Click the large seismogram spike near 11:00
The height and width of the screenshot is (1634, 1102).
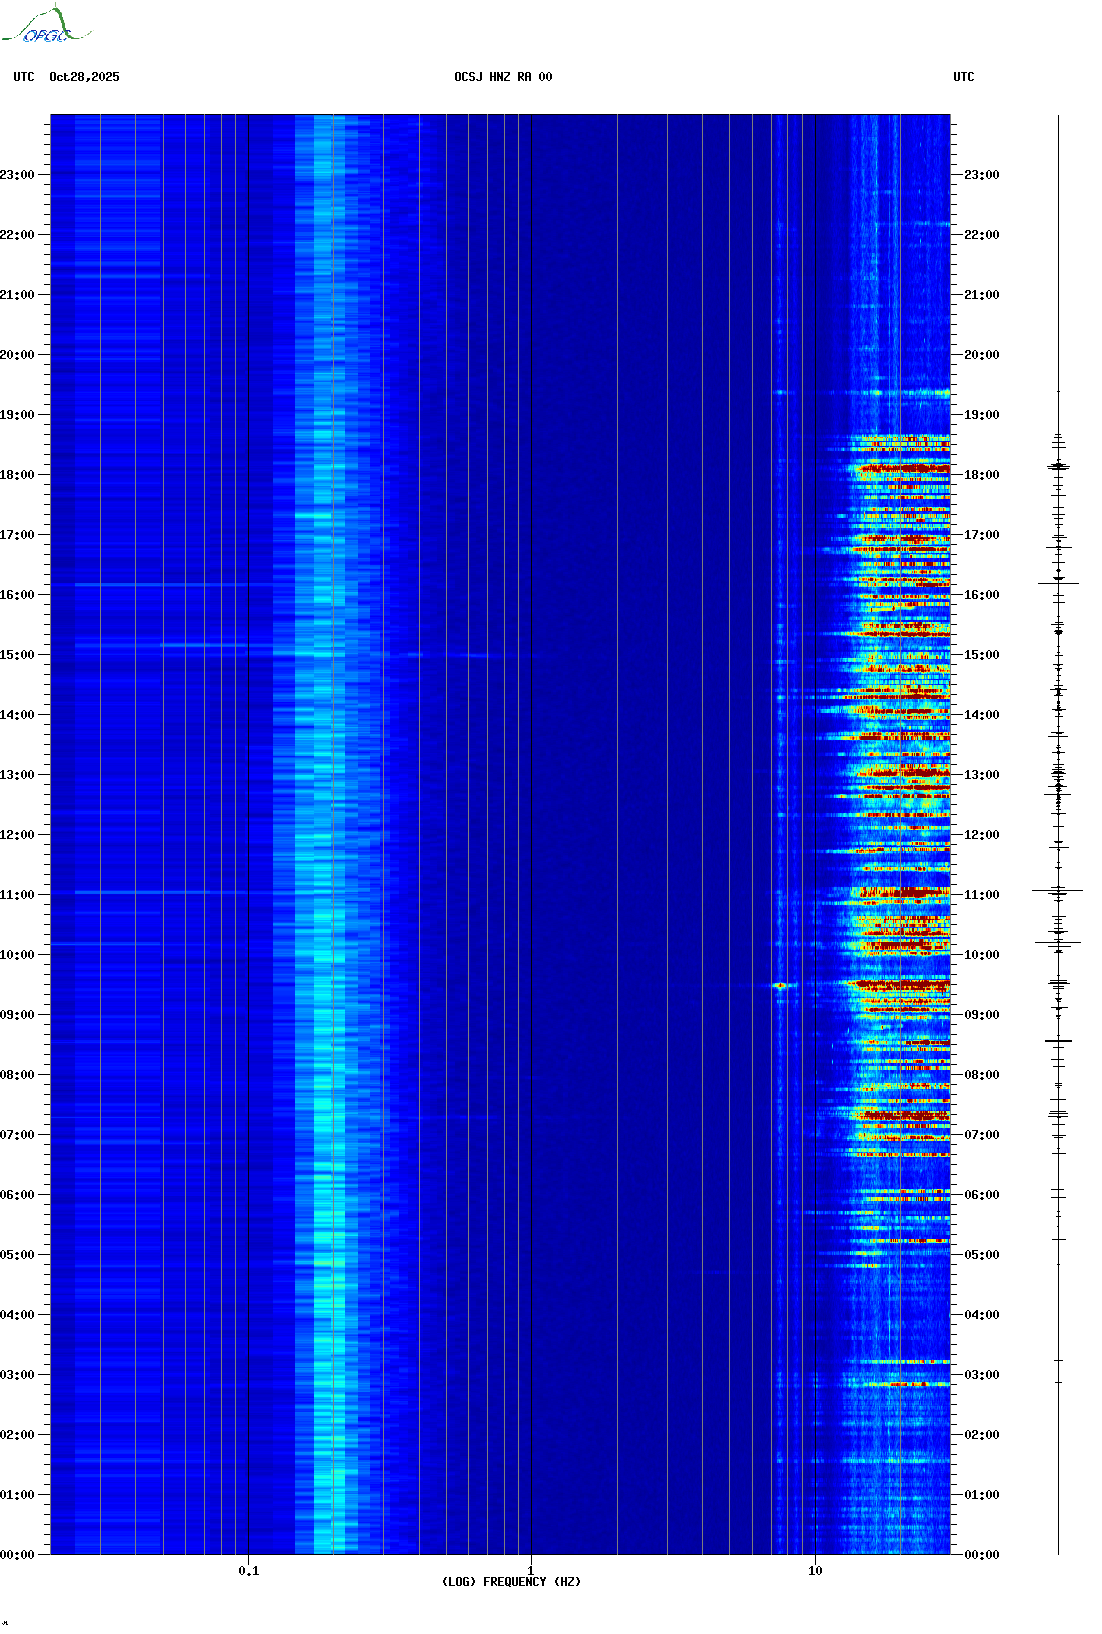(1058, 890)
